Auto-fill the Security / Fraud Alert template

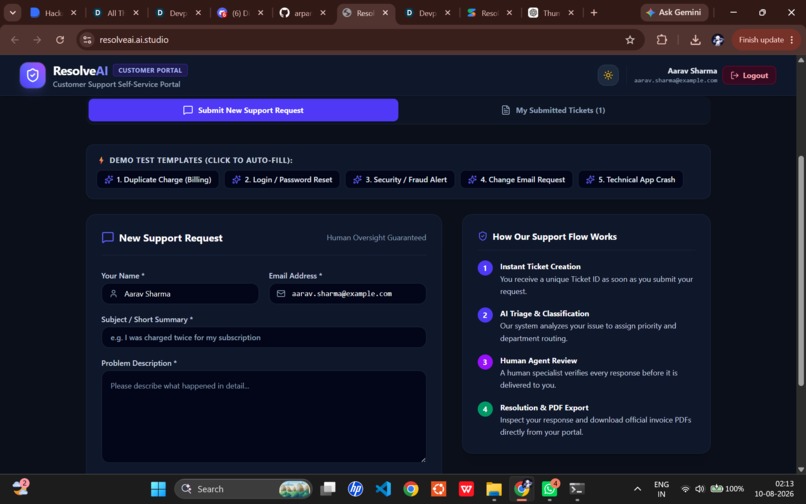click(400, 179)
